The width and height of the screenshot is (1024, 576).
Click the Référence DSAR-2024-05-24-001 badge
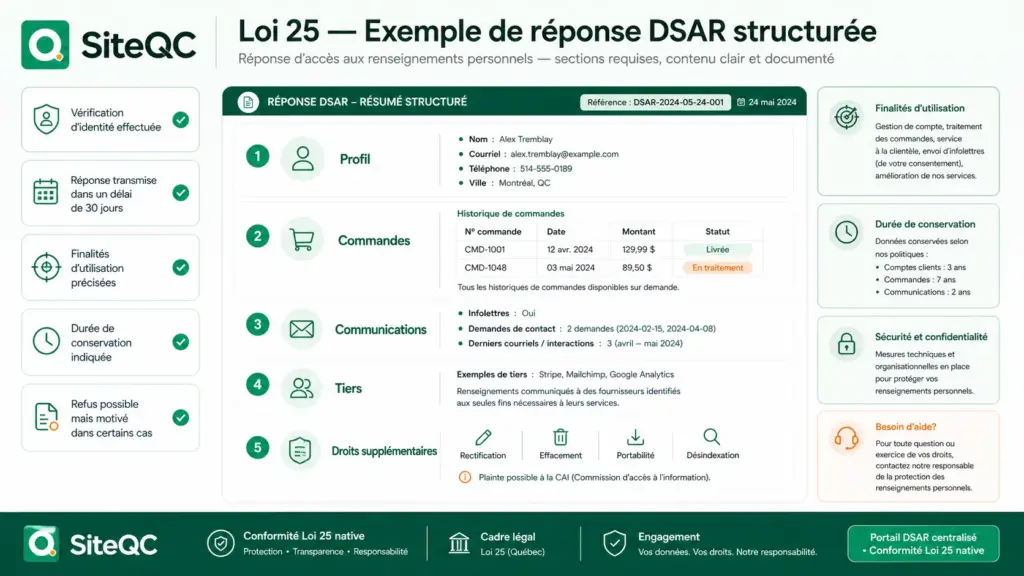pos(655,103)
